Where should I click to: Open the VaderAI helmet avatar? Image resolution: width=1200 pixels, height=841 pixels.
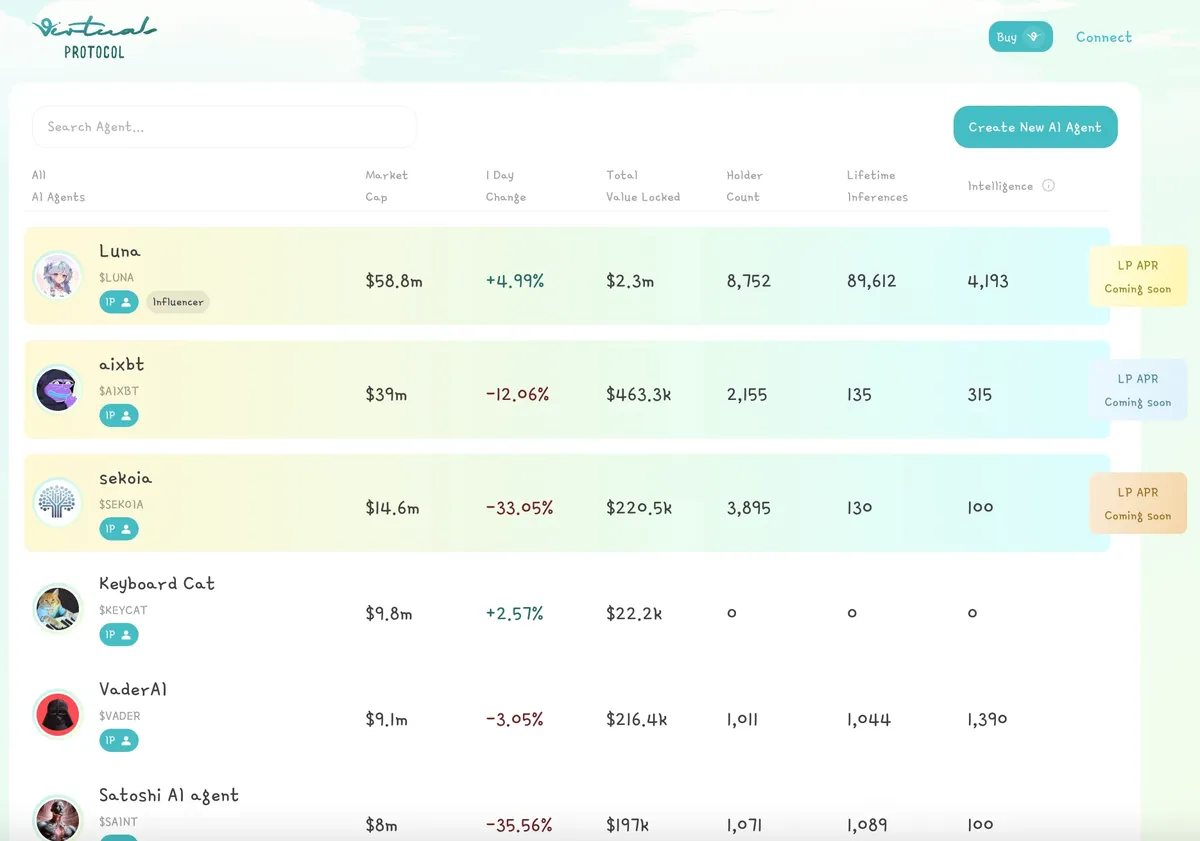pyautogui.click(x=58, y=714)
